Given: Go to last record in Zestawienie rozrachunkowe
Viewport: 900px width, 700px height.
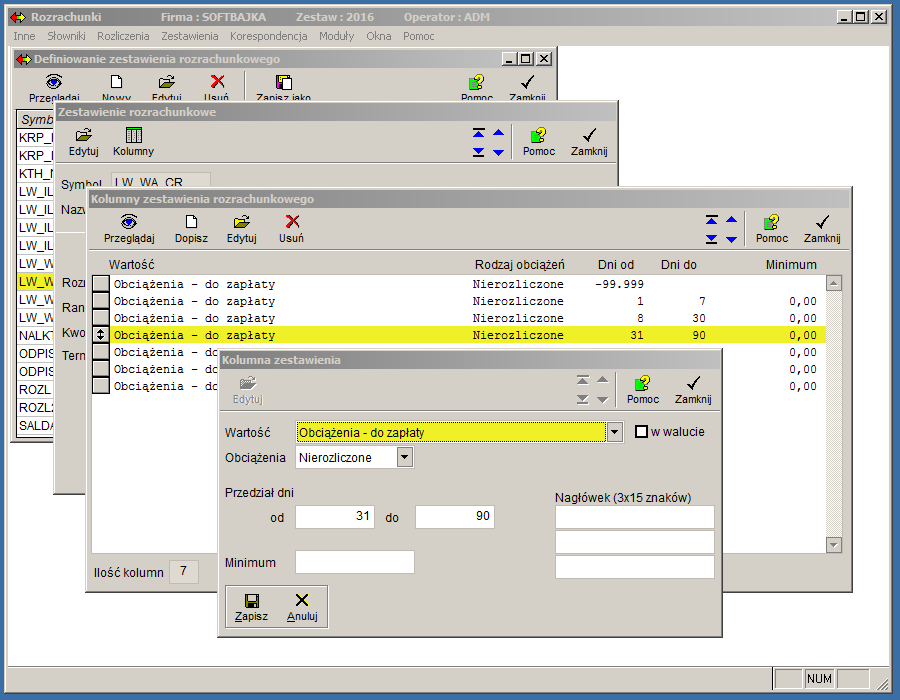Looking at the screenshot, I should click(479, 151).
